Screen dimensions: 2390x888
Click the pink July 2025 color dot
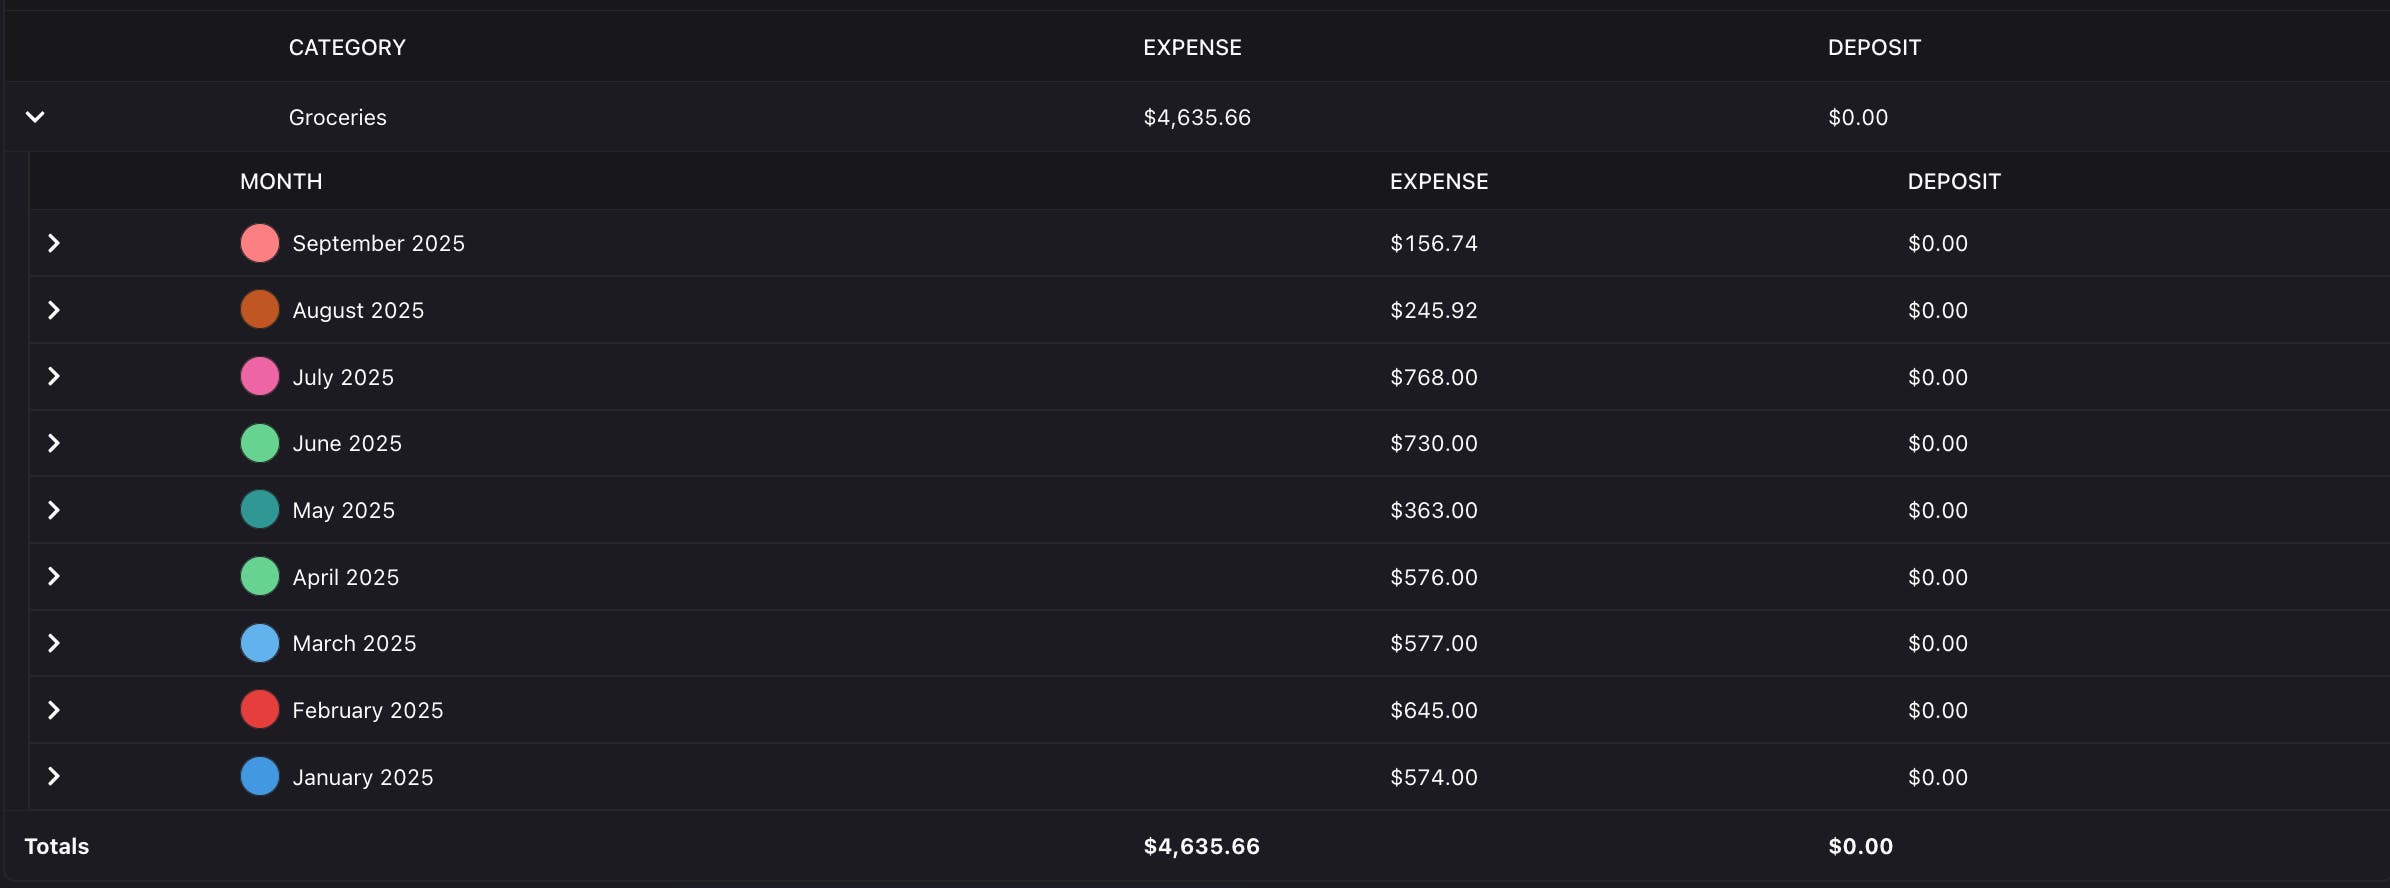260,376
